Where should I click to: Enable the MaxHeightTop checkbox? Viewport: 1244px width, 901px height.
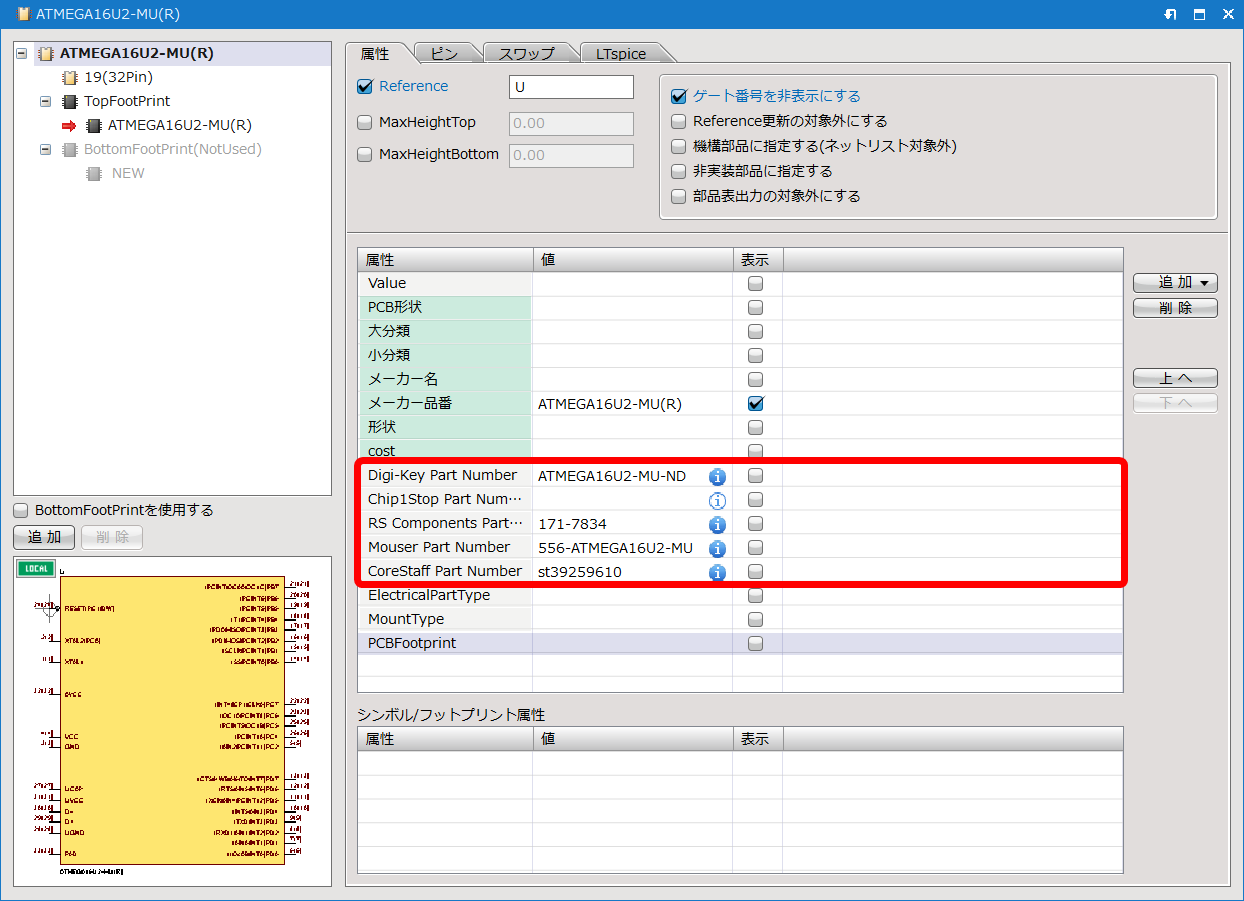point(365,123)
